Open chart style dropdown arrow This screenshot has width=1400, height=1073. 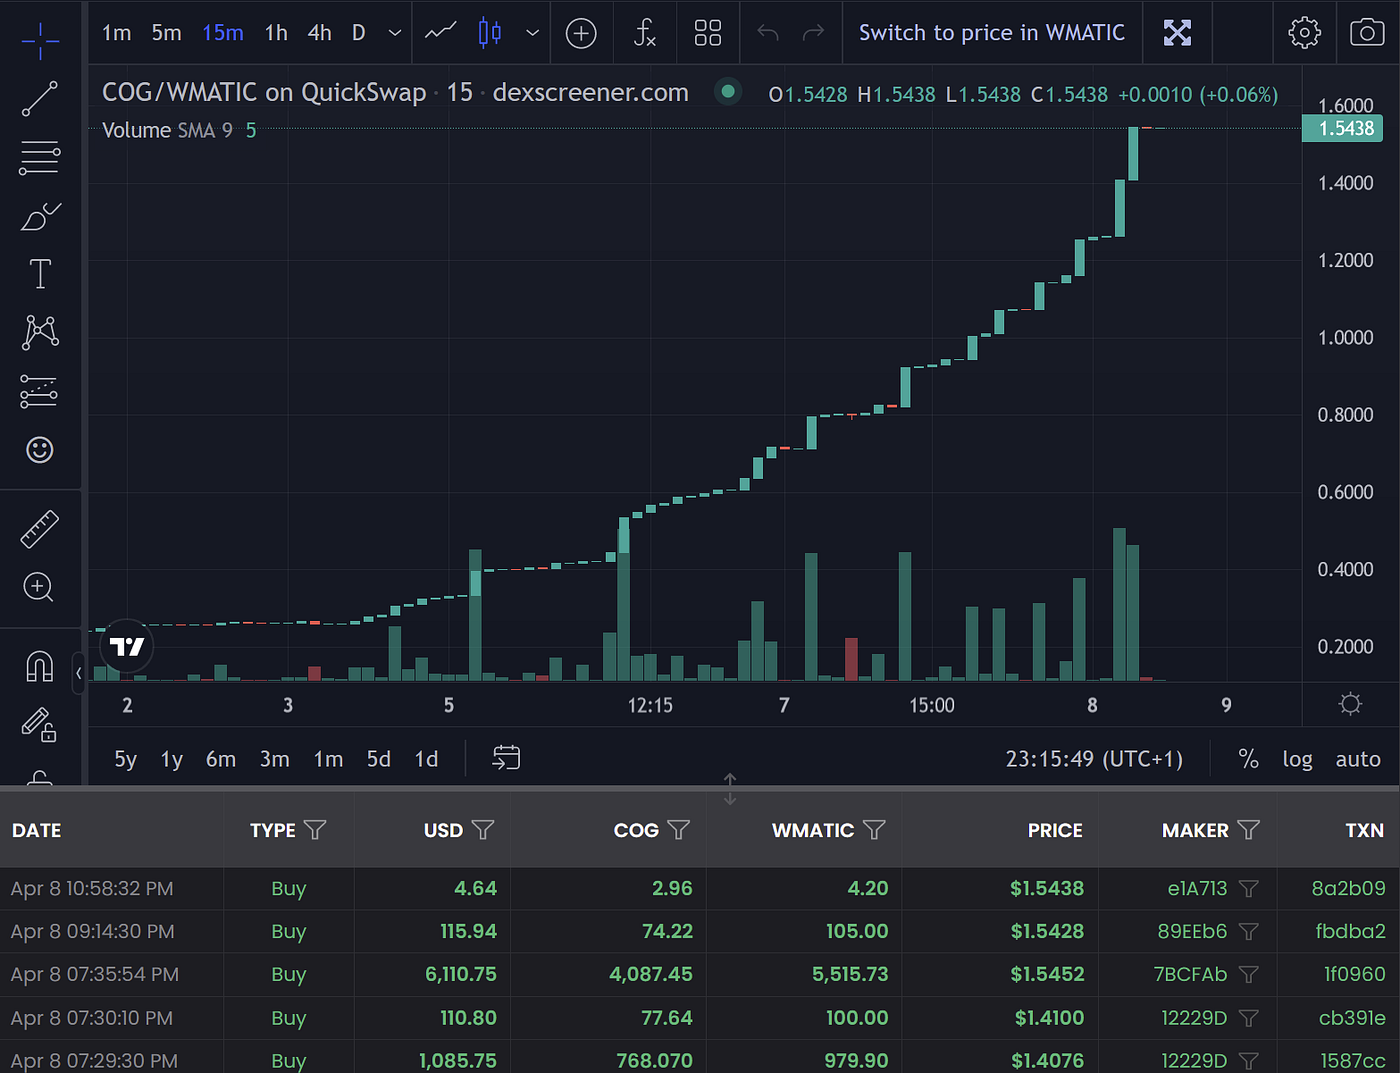533,33
